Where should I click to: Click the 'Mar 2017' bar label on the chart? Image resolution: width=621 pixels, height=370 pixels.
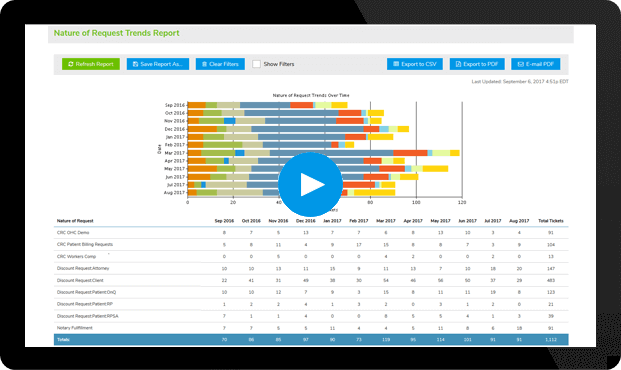[175, 153]
